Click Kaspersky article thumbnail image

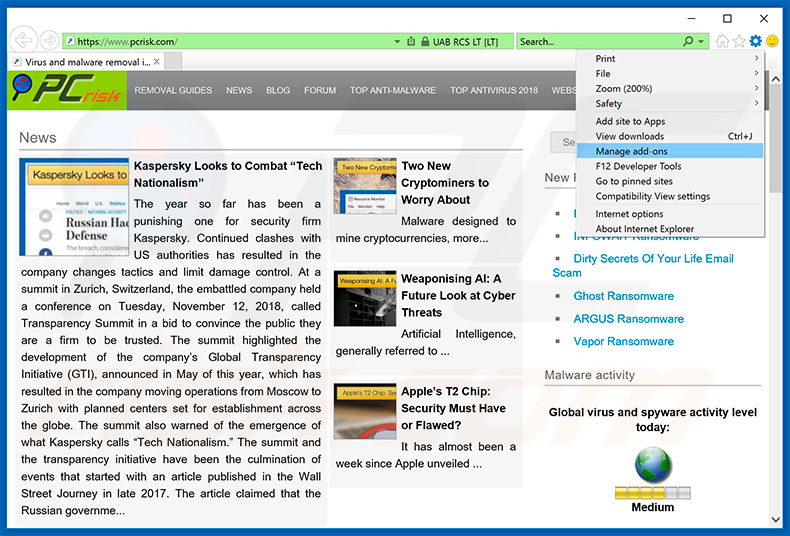click(74, 207)
